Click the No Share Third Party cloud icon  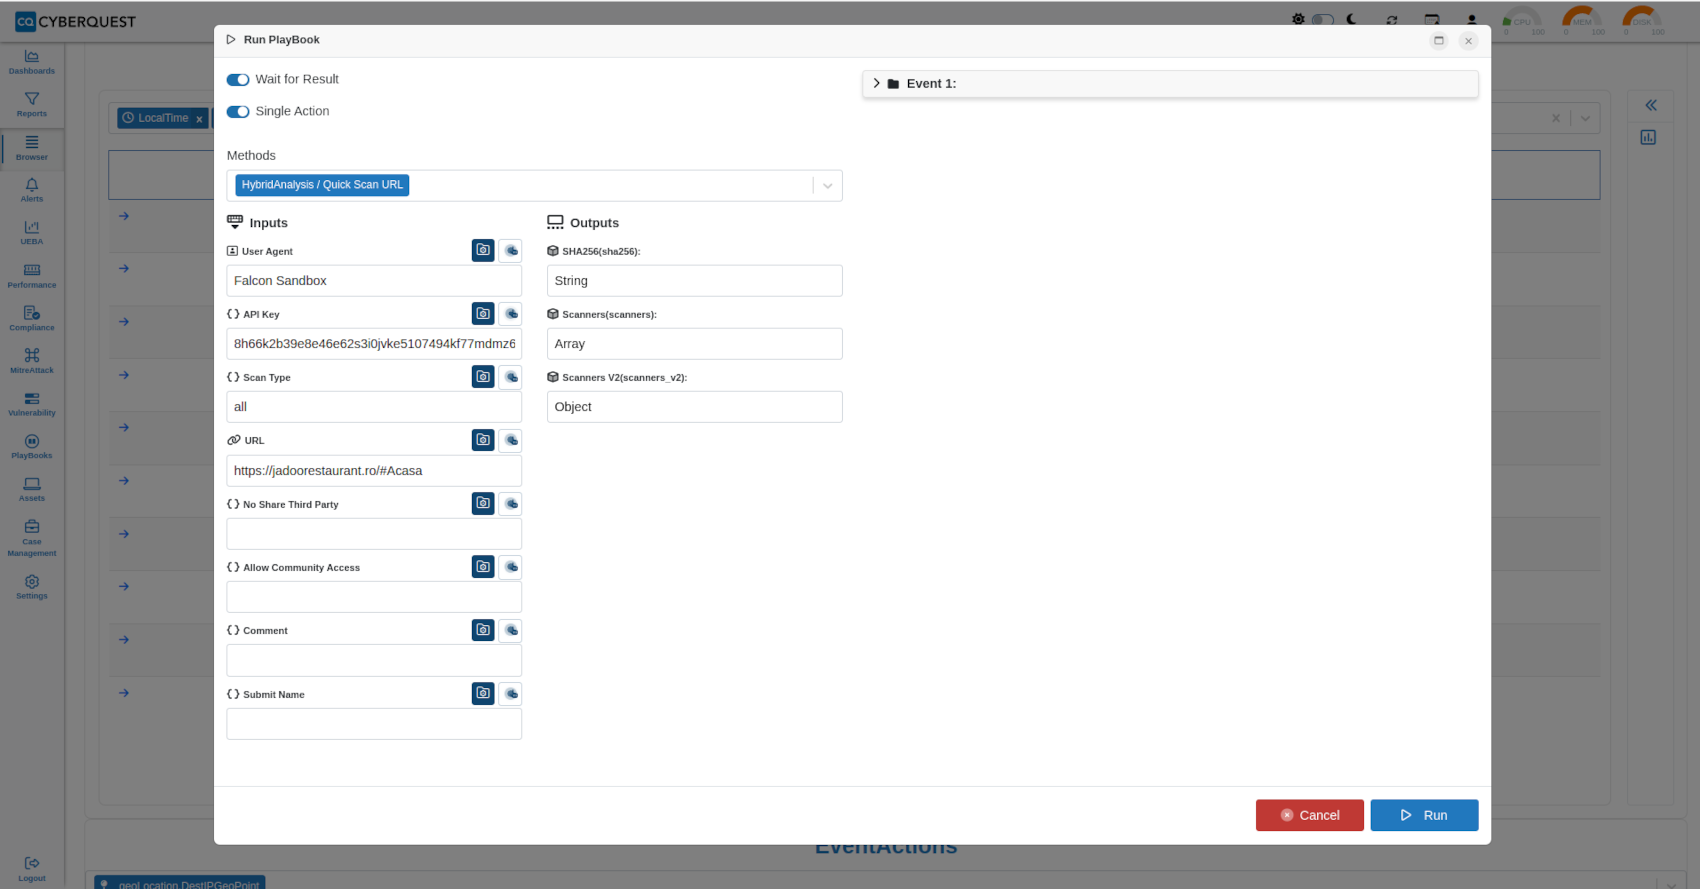click(x=511, y=503)
